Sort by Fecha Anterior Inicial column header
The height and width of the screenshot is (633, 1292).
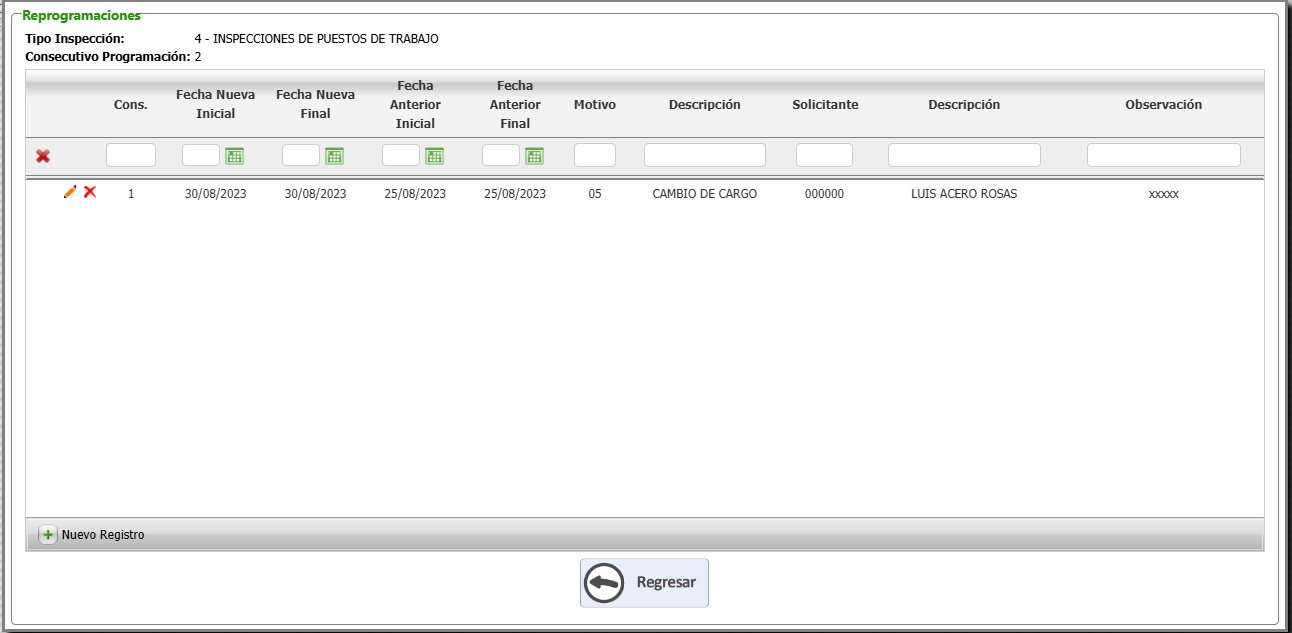click(x=416, y=105)
